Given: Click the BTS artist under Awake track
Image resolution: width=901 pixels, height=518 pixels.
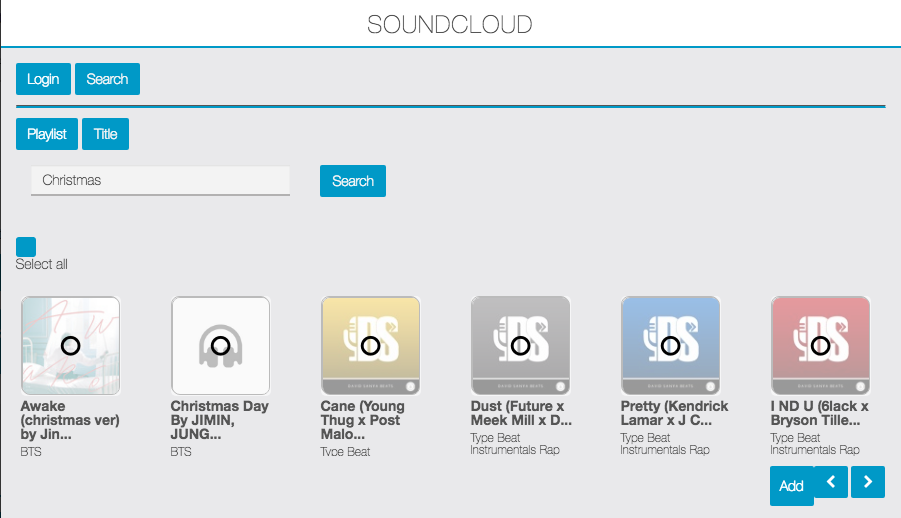Looking at the screenshot, I should 31,452.
